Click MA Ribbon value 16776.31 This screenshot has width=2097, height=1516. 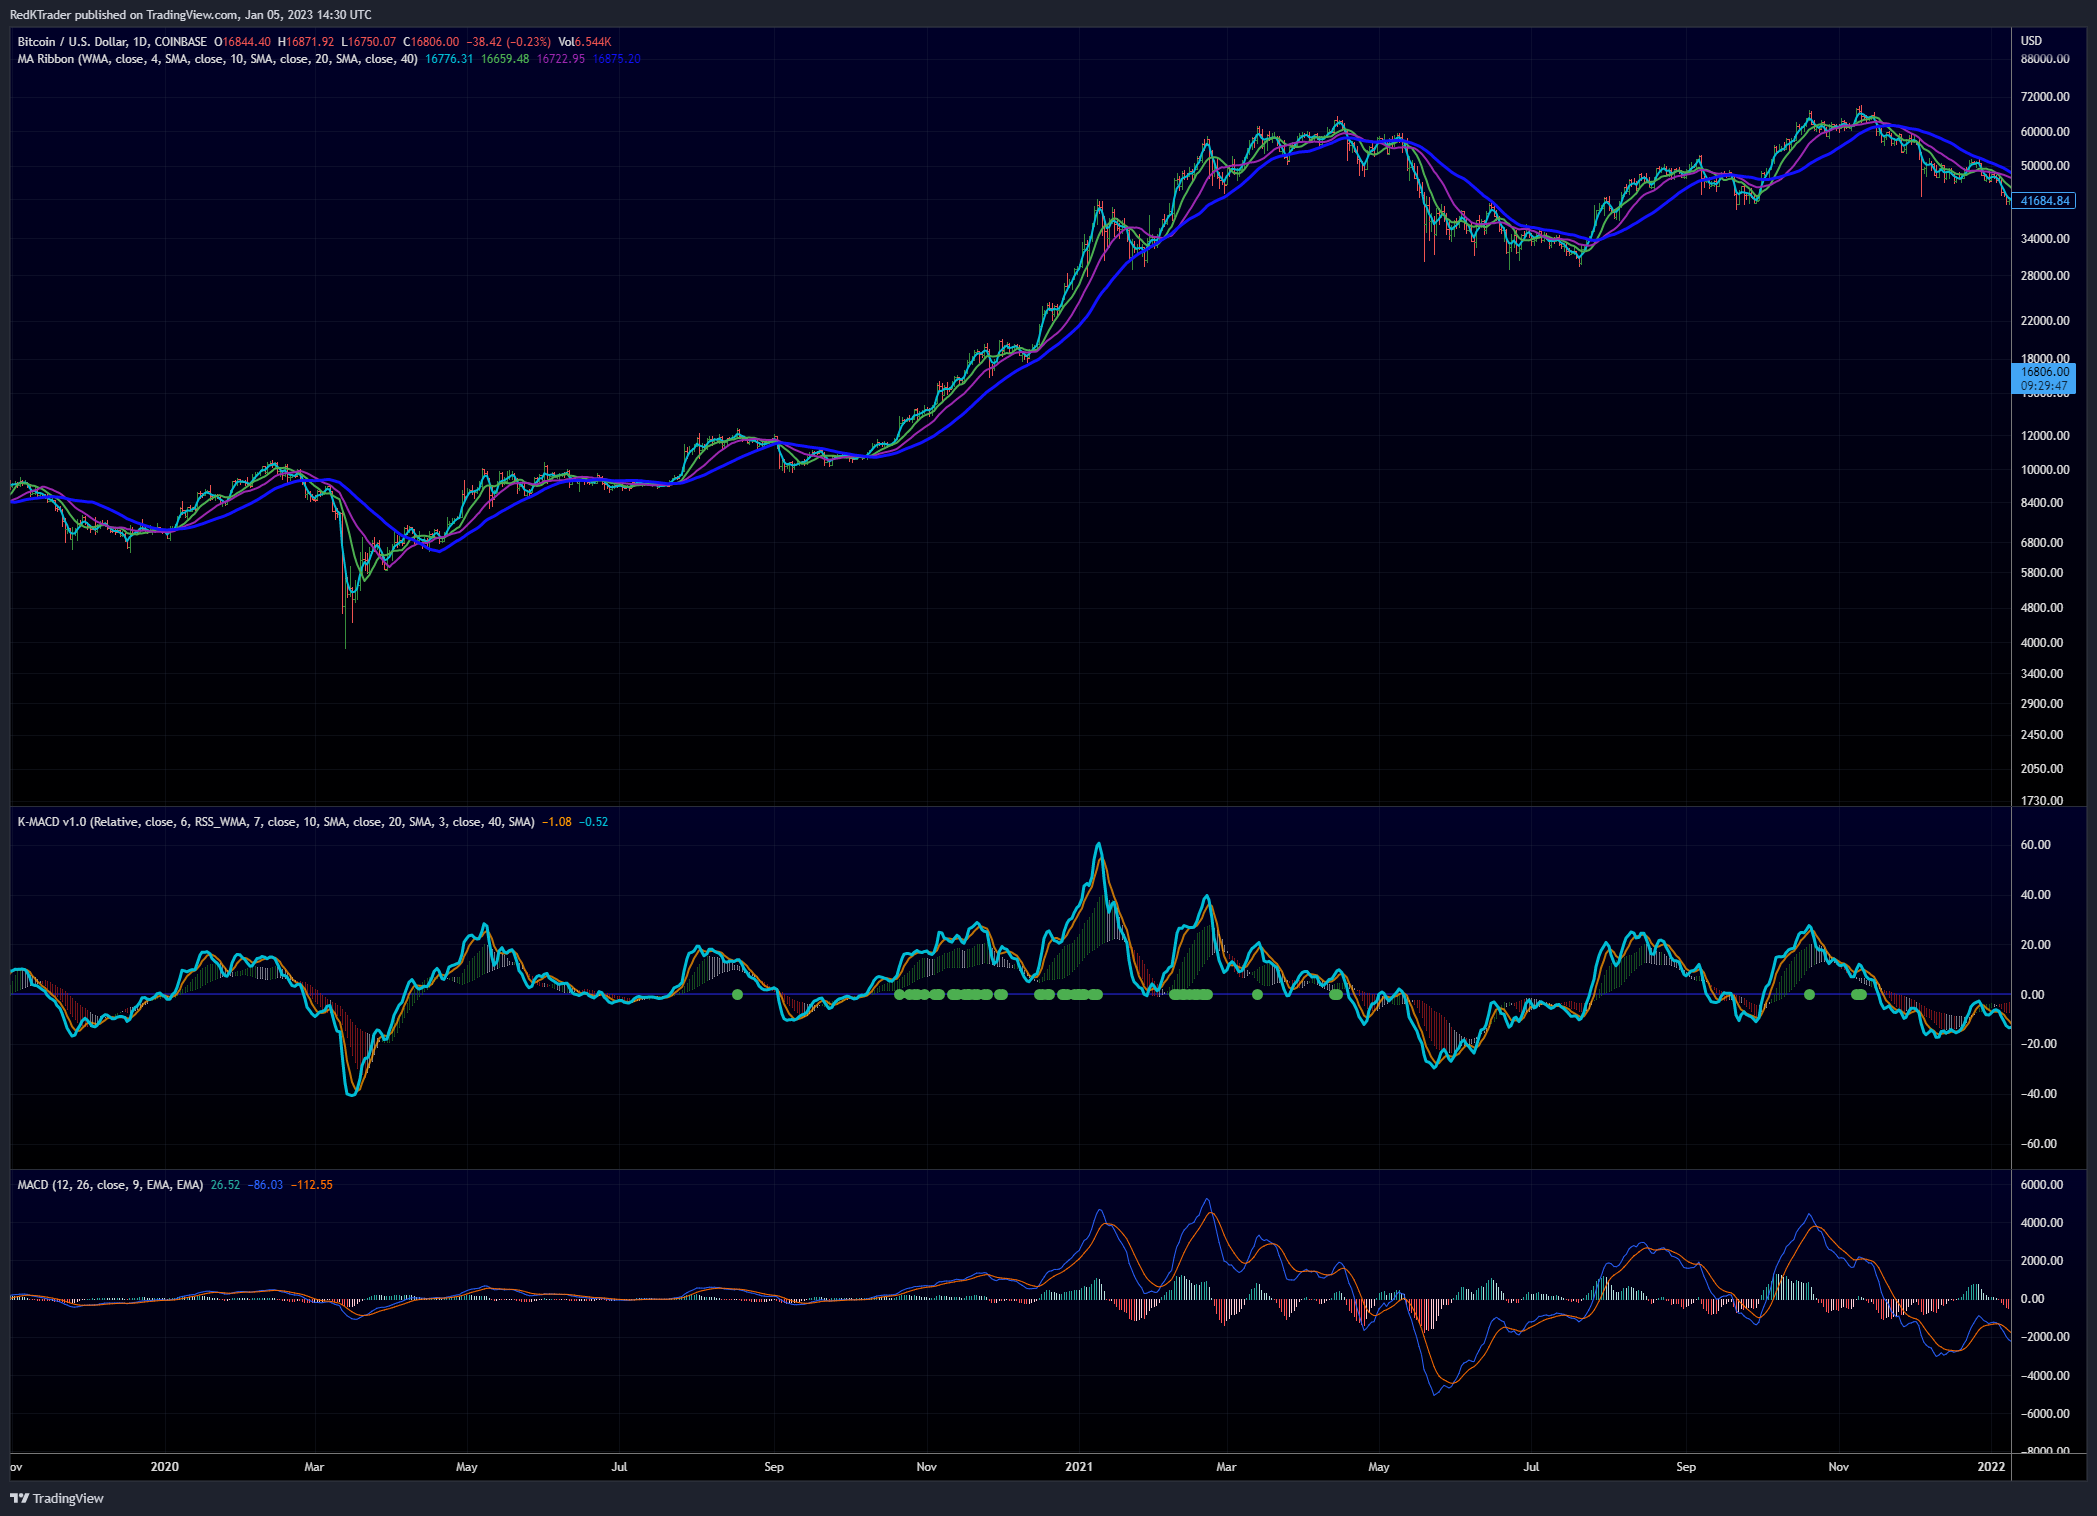click(x=449, y=59)
